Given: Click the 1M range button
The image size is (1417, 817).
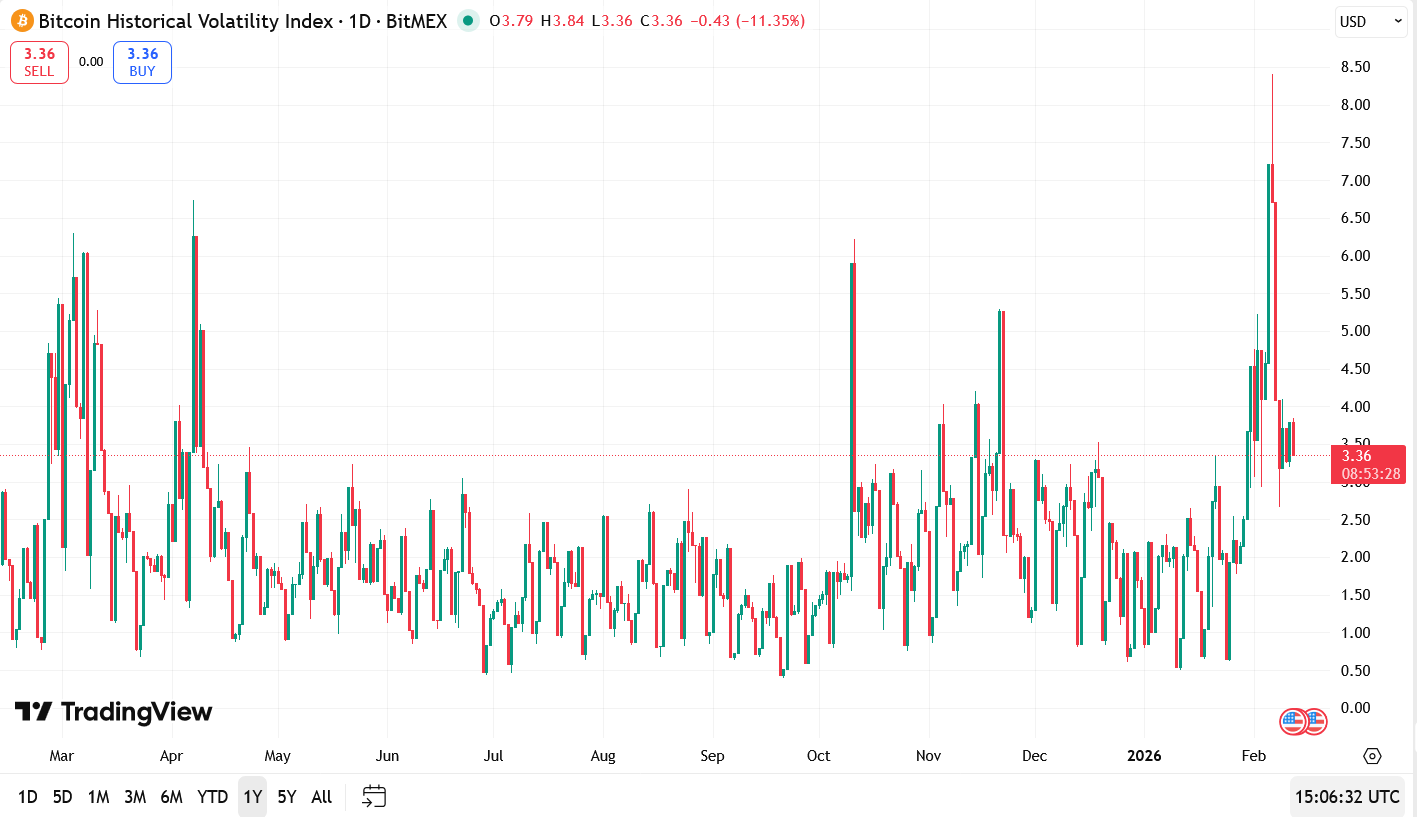Looking at the screenshot, I should (x=99, y=796).
